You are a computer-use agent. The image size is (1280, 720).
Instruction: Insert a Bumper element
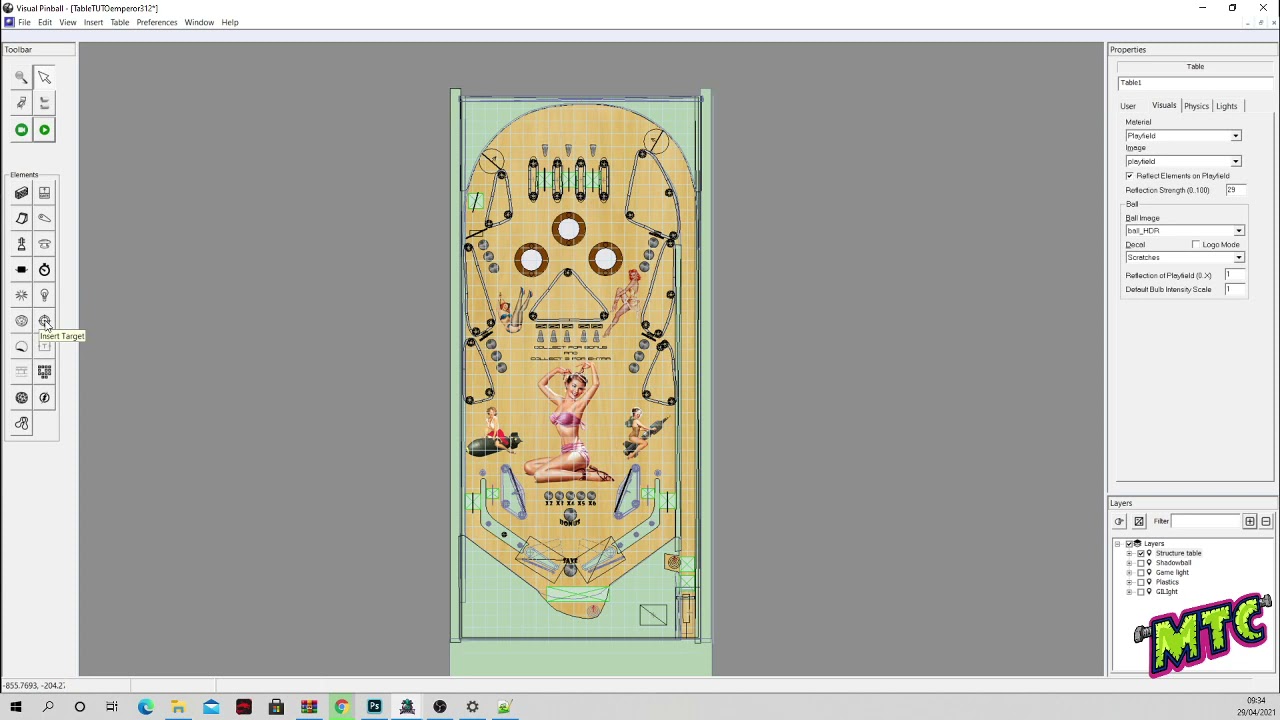44,244
